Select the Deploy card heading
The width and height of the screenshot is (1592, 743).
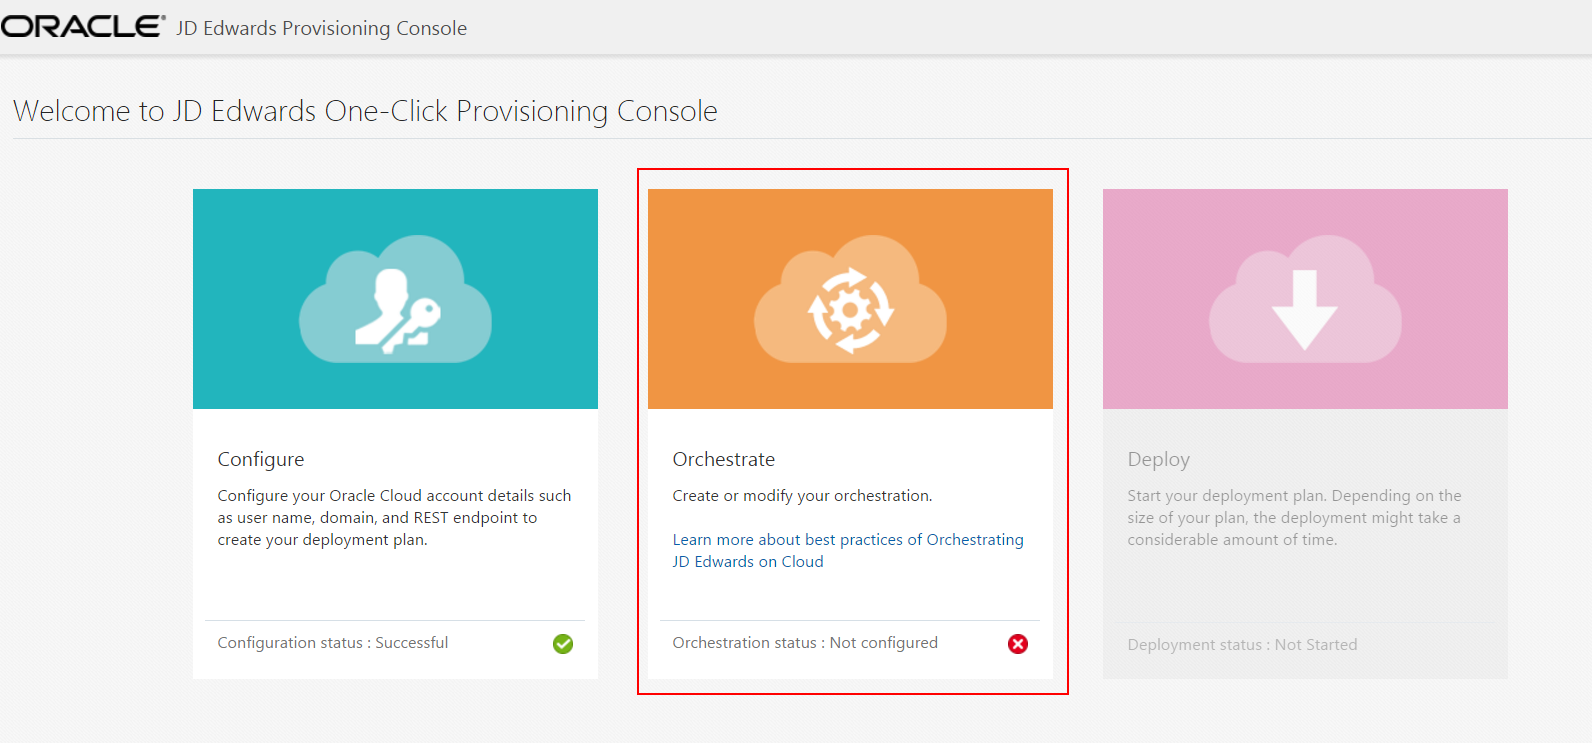pos(1159,459)
